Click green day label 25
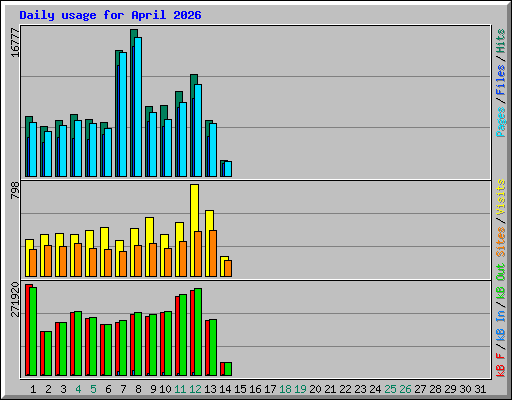The height and width of the screenshot is (400, 512). click(x=390, y=389)
